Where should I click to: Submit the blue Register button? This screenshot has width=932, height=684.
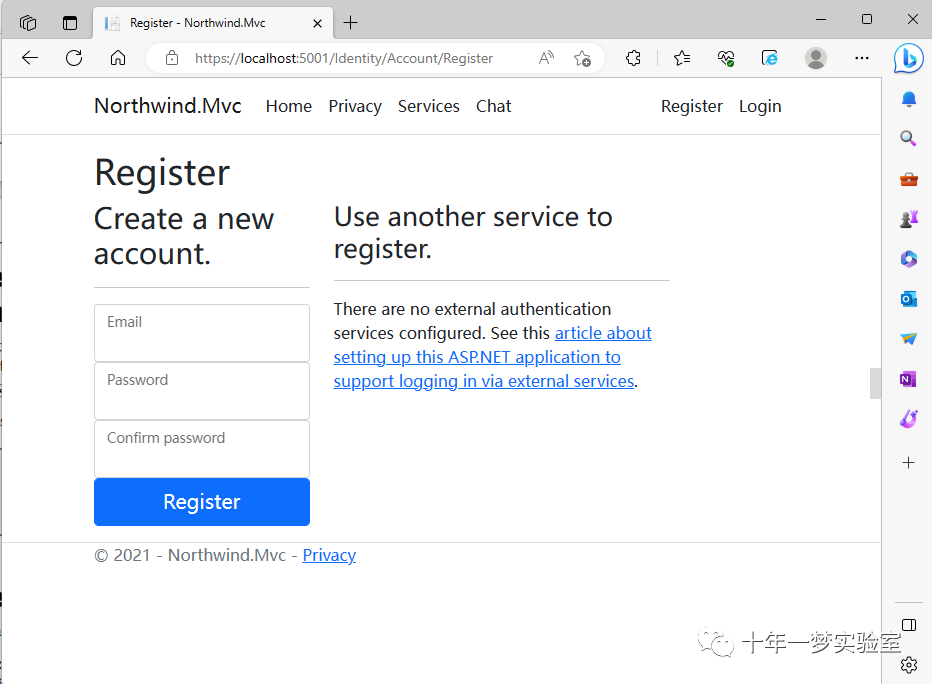202,502
